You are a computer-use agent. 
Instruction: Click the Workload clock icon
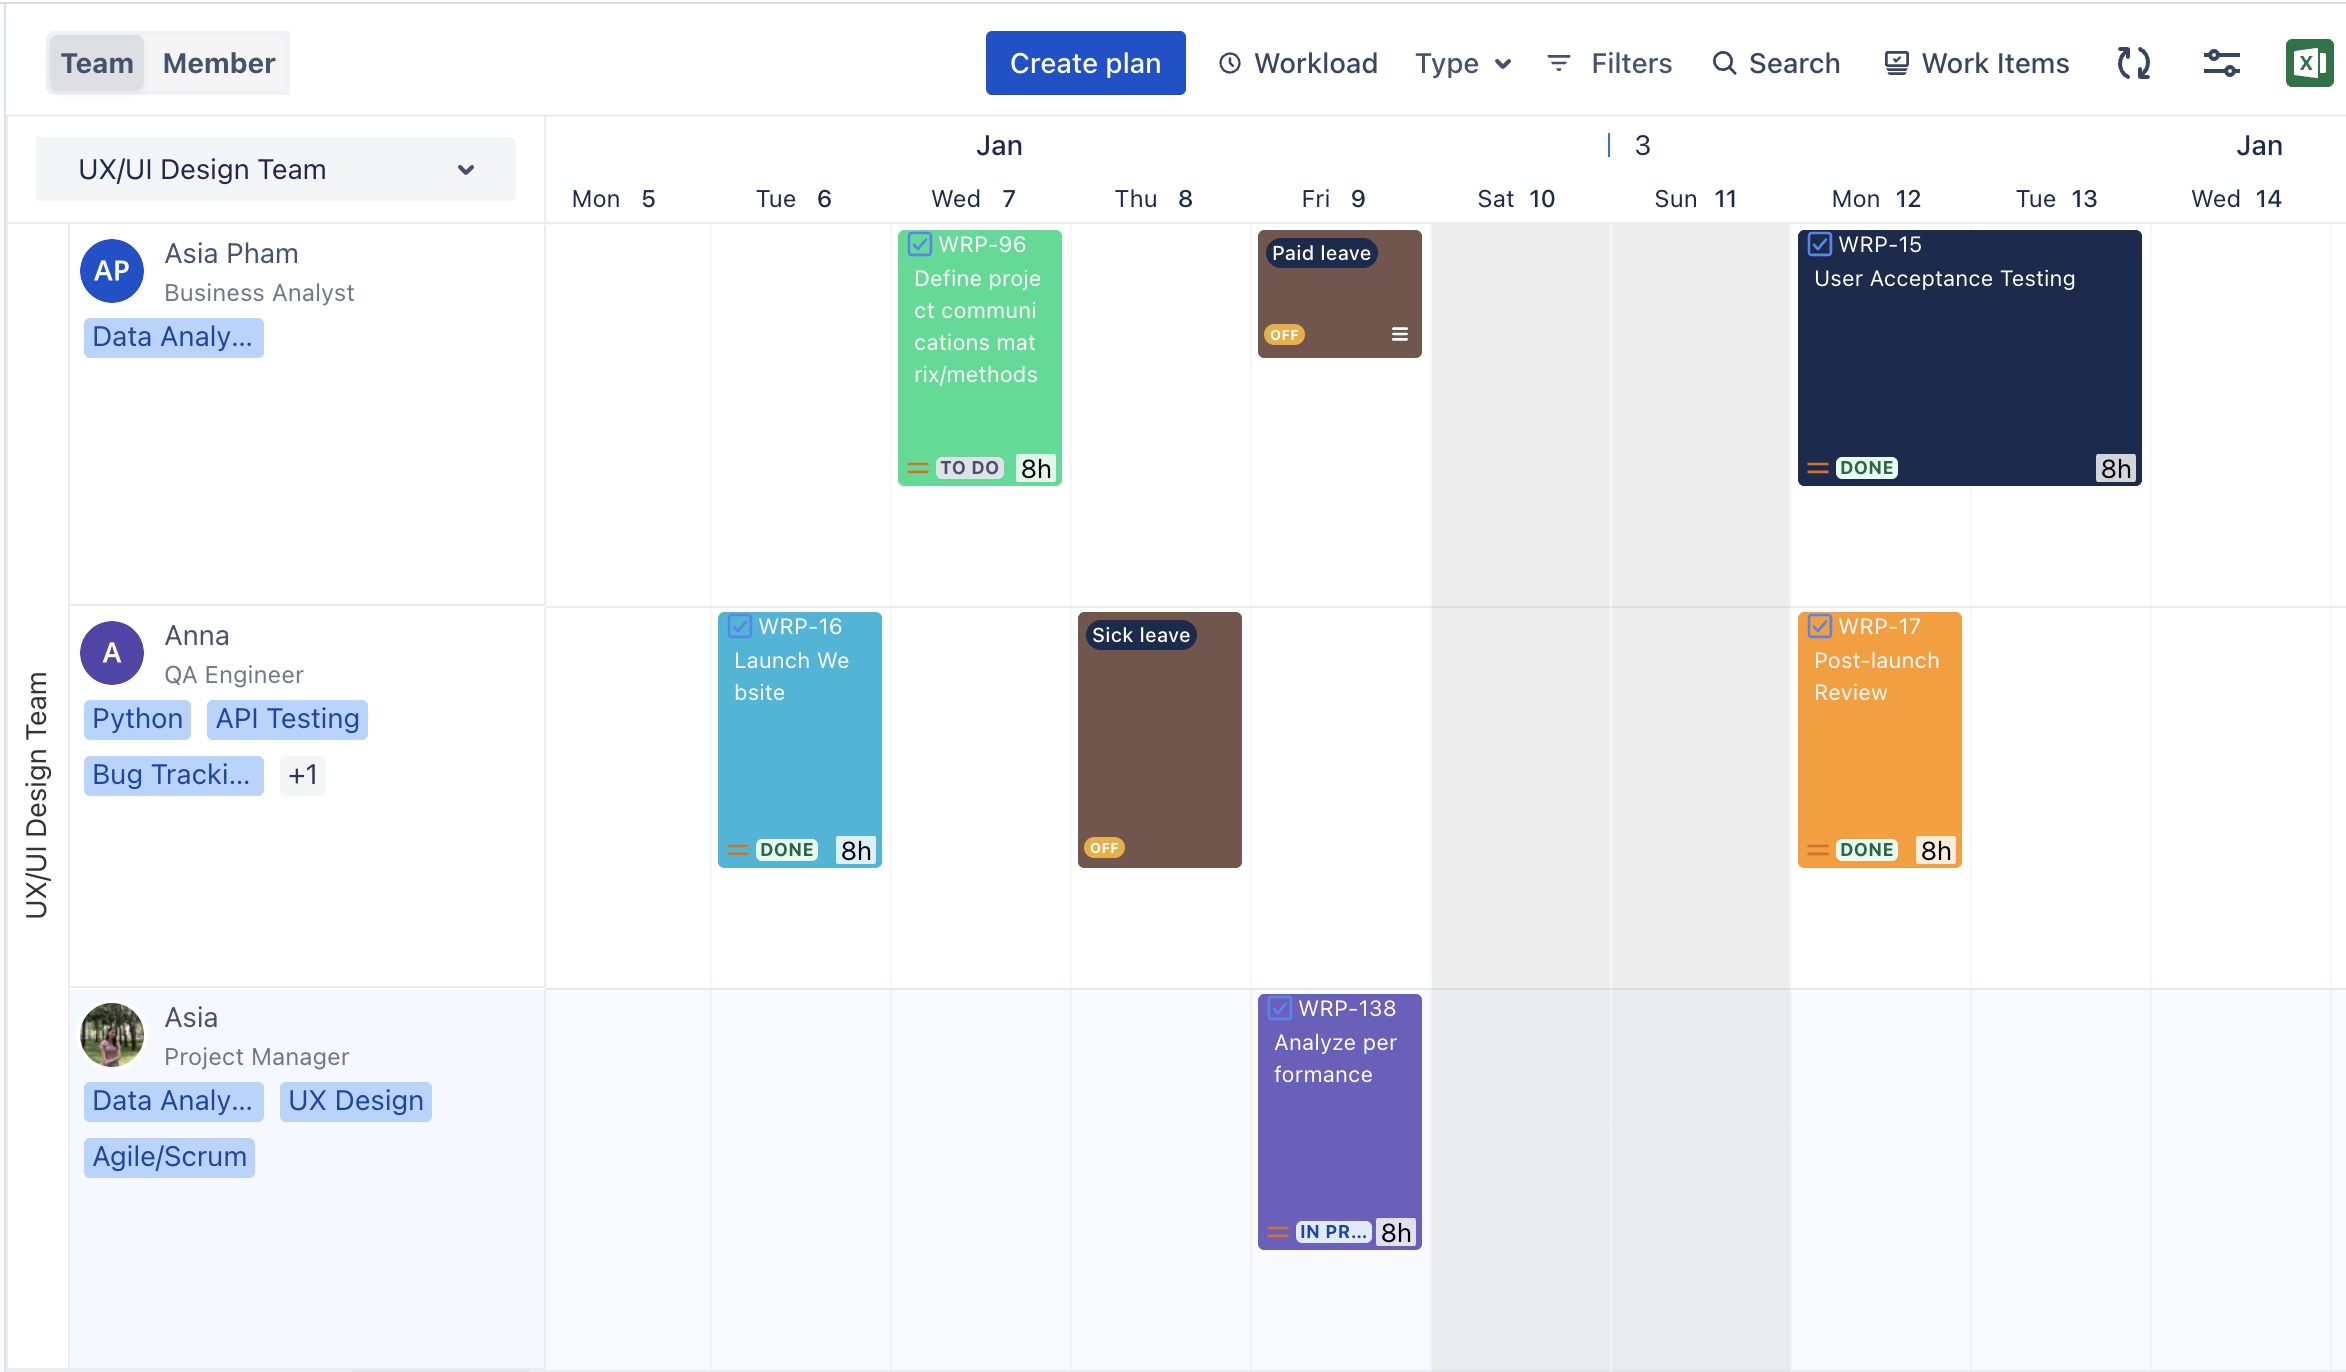(x=1230, y=63)
